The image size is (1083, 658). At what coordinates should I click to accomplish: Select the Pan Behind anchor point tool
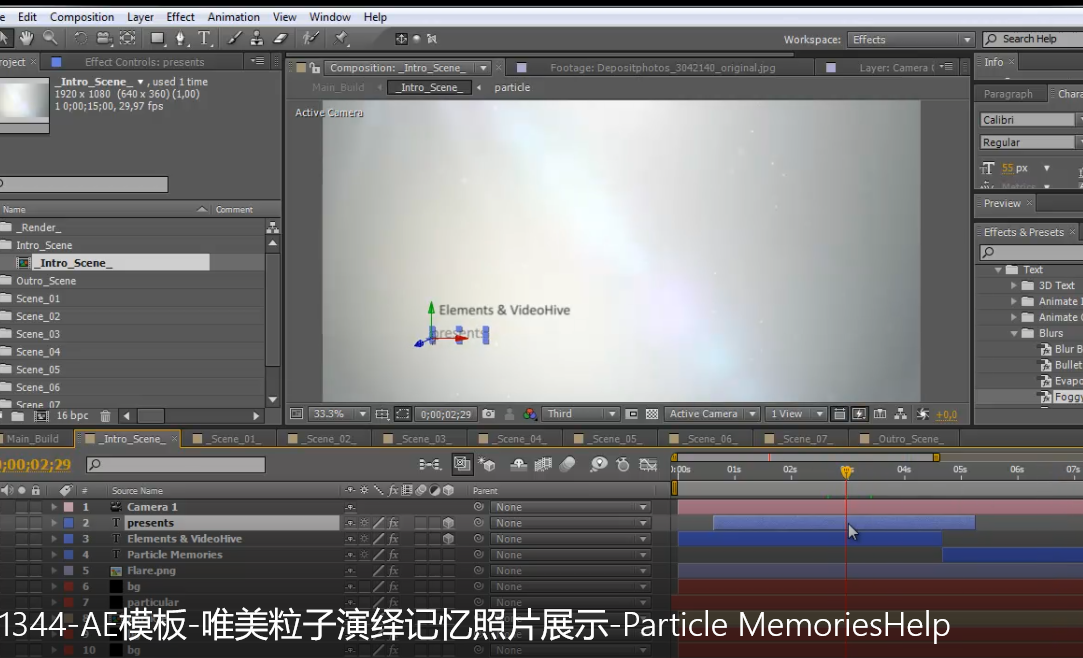tap(128, 39)
